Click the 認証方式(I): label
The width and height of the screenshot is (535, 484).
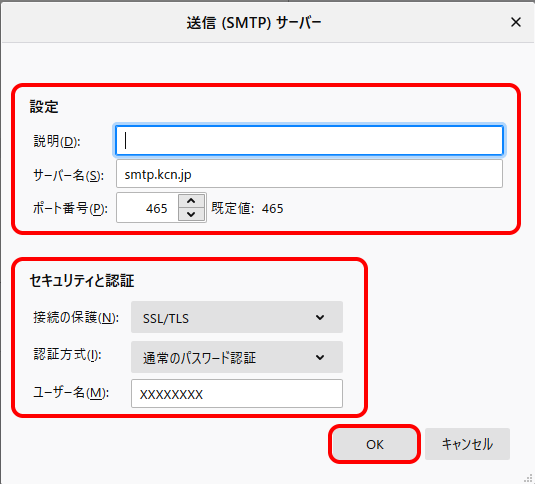[67, 354]
